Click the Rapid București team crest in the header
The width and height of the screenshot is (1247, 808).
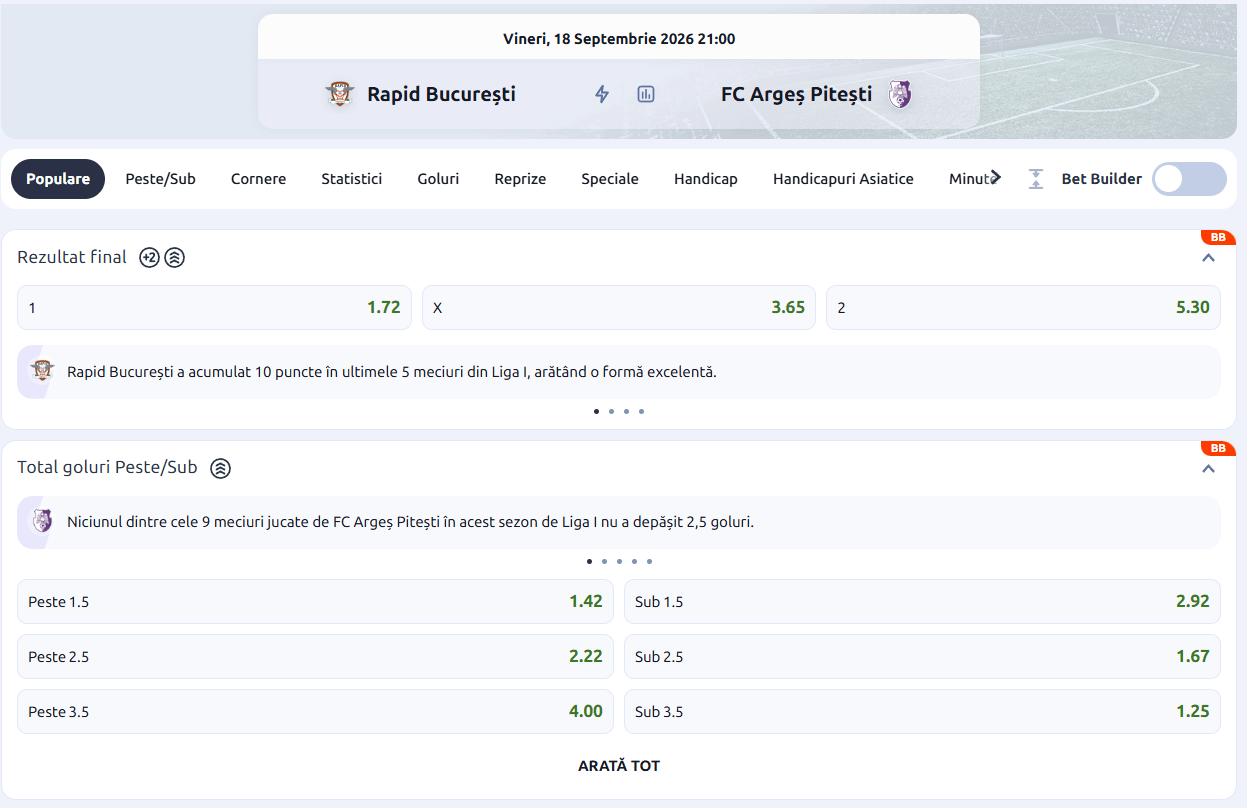tap(341, 94)
